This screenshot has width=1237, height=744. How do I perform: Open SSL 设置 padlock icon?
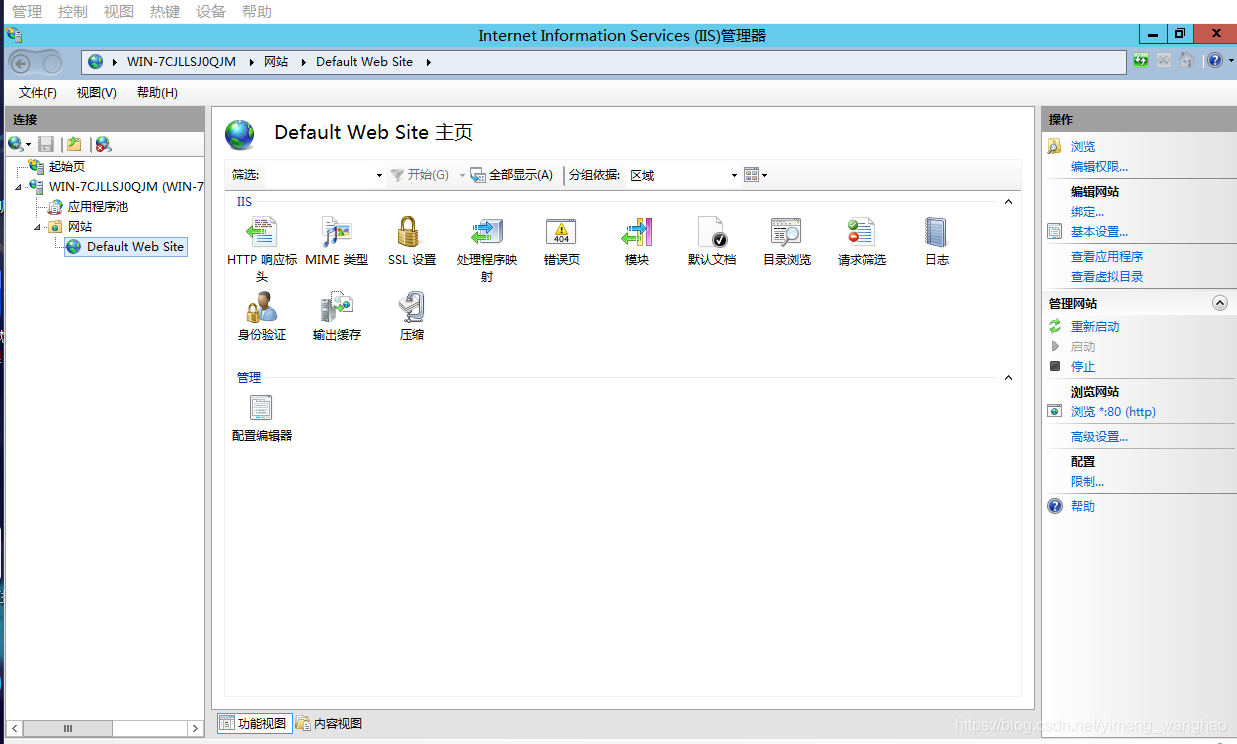[411, 233]
